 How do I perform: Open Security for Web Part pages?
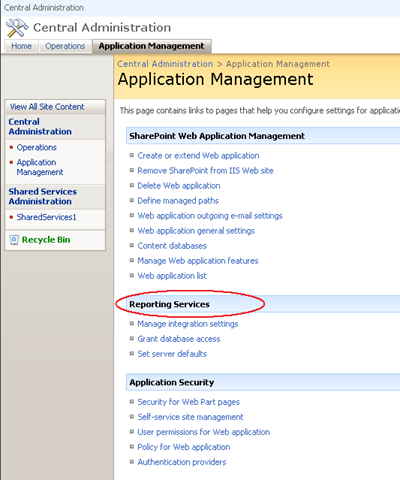[x=189, y=402]
